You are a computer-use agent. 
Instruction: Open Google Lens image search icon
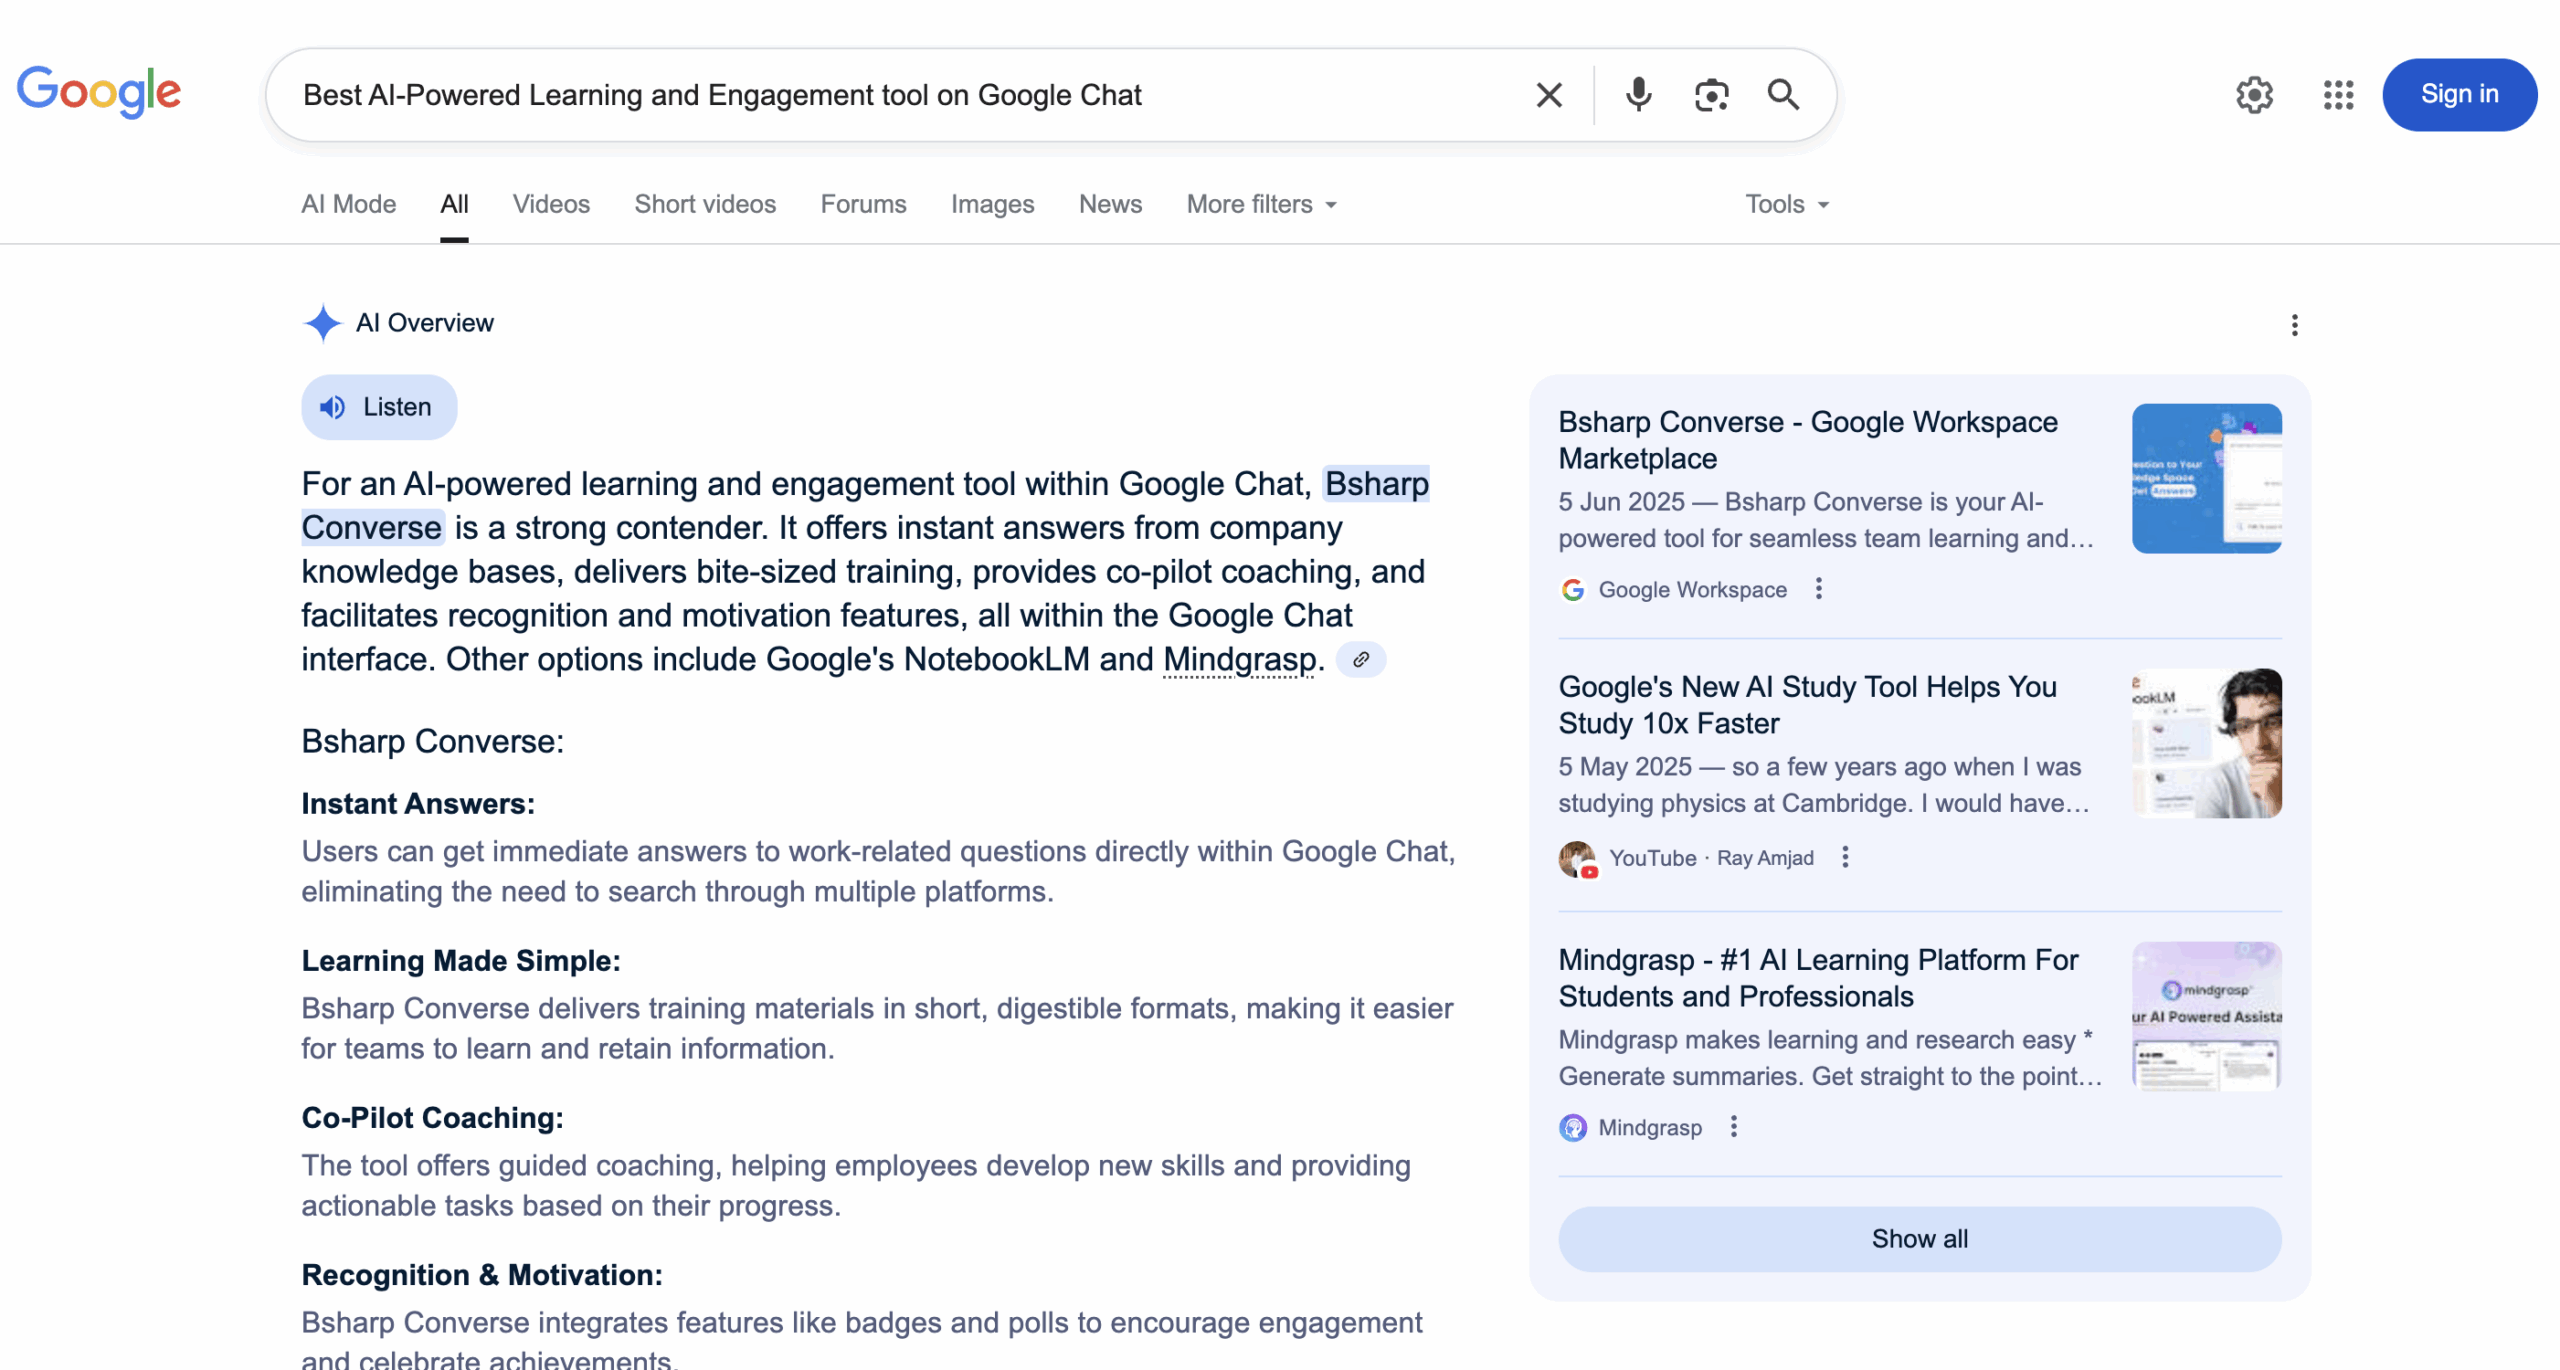pos(1711,95)
